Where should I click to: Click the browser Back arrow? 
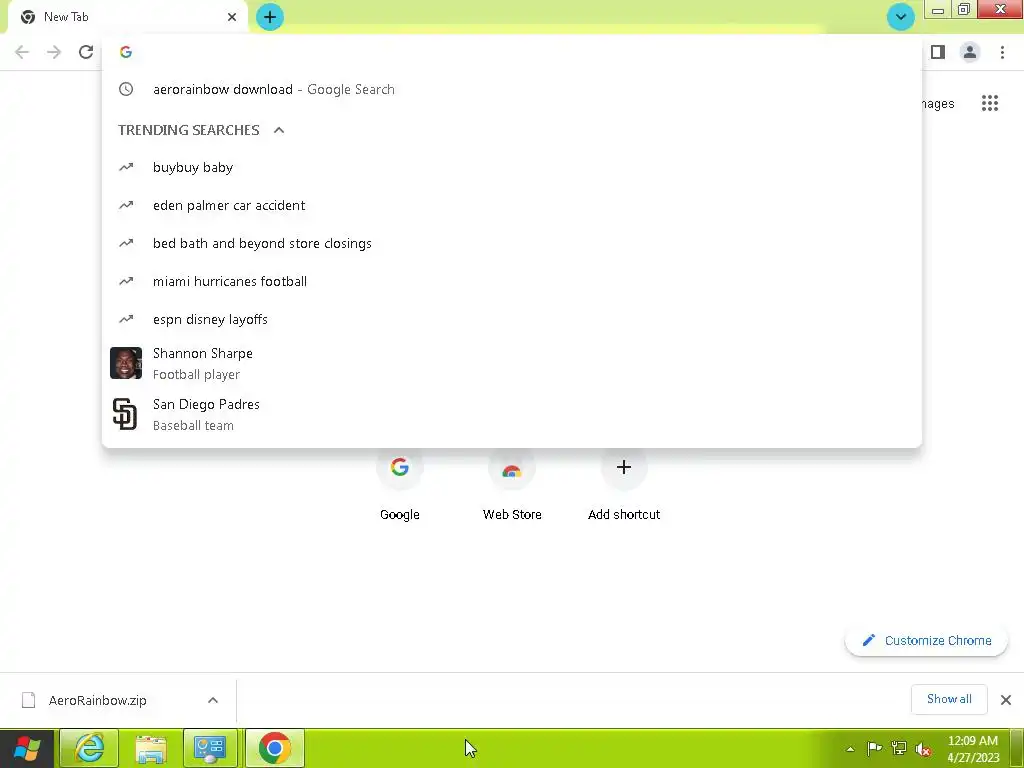point(22,52)
